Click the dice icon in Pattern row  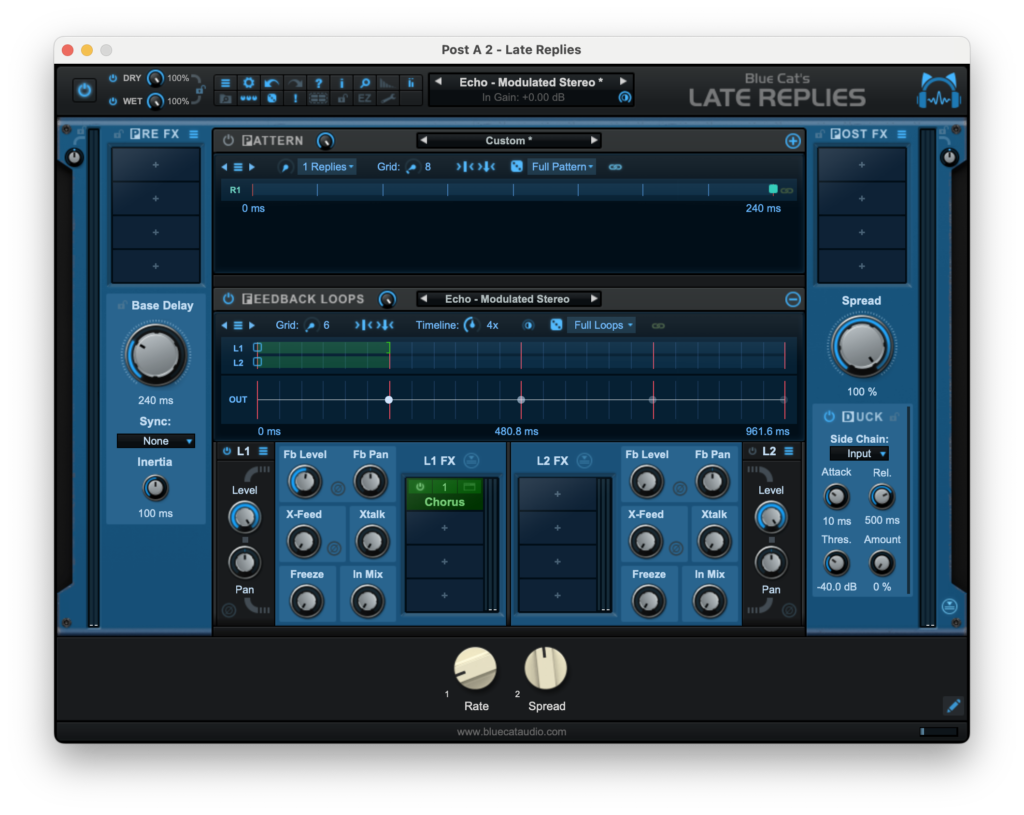point(517,167)
